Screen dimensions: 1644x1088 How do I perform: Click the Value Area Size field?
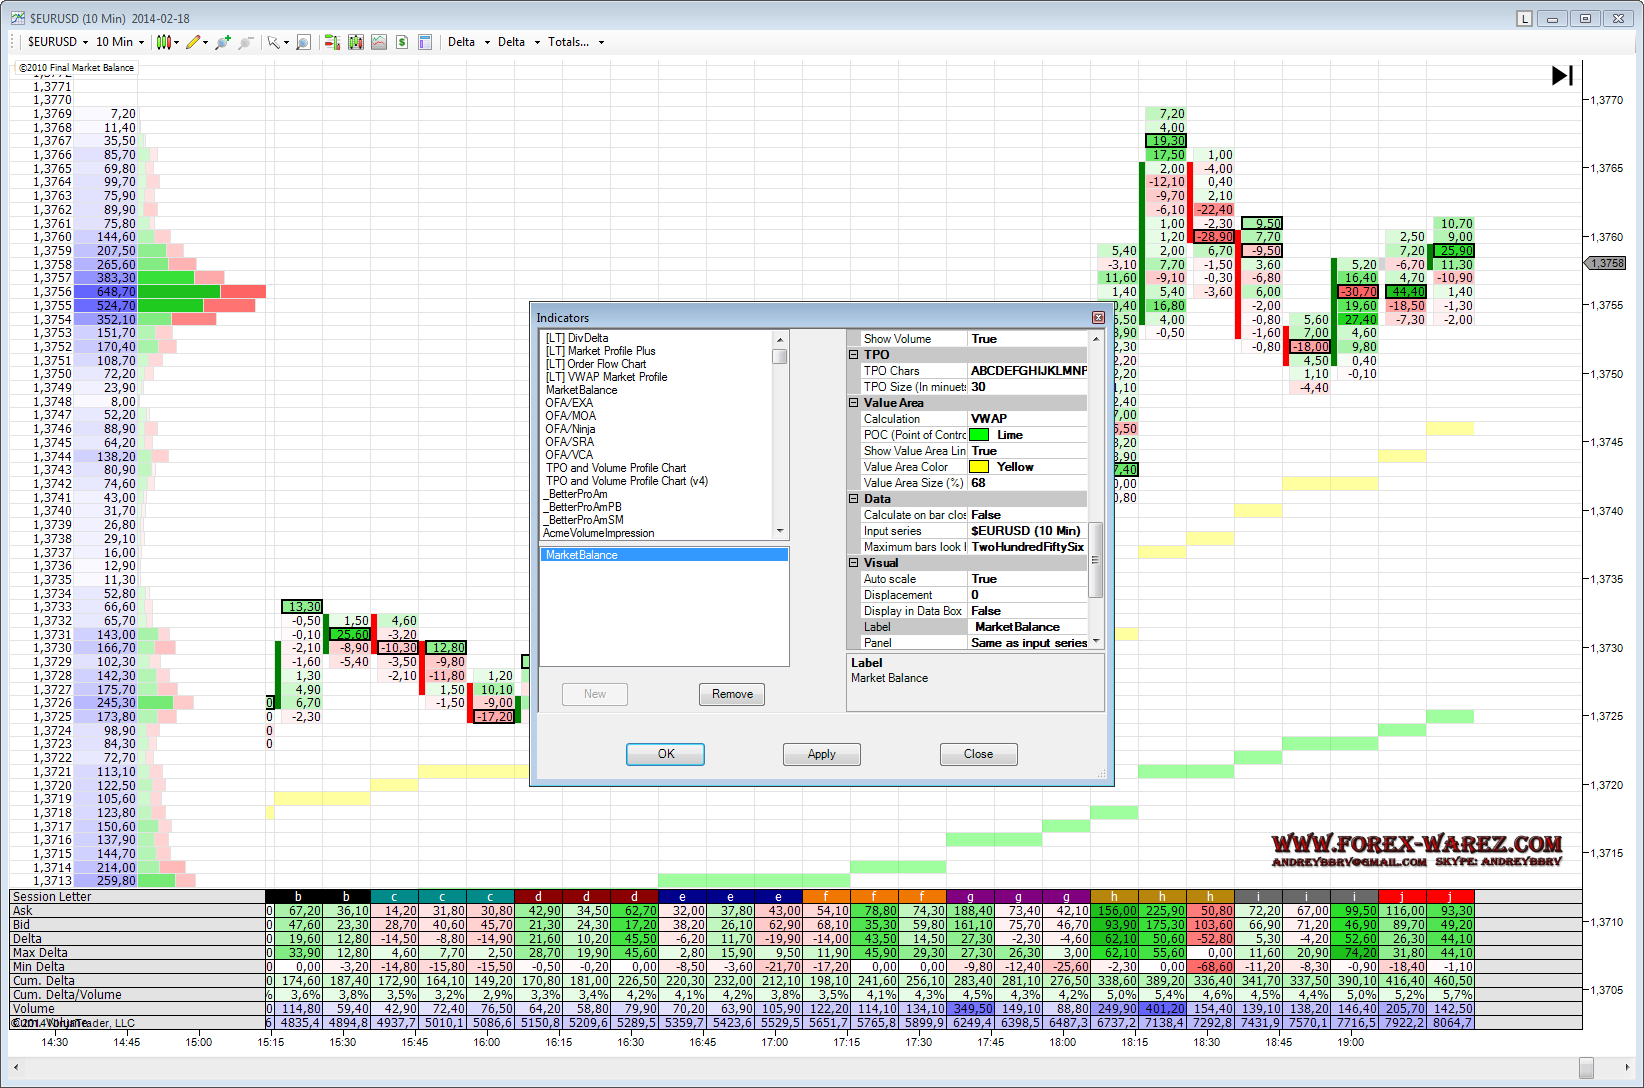point(1026,483)
